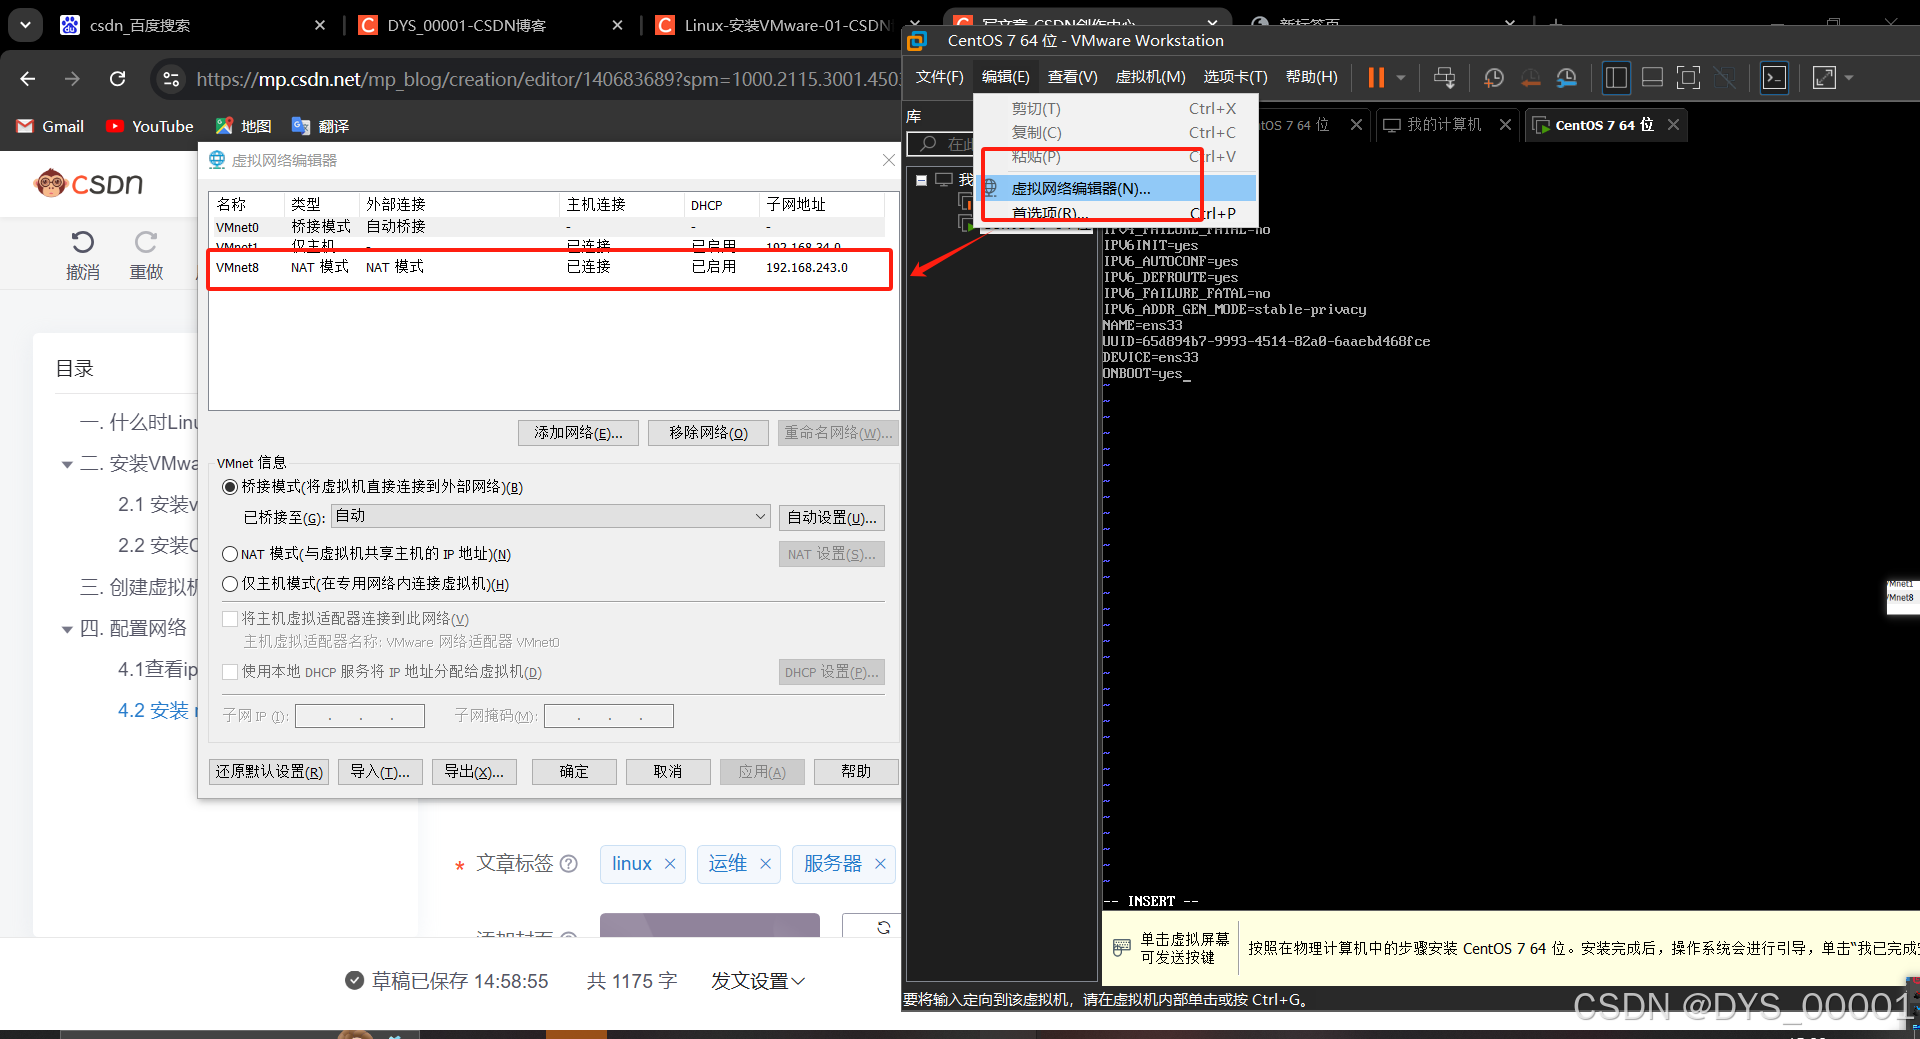Open the YouTube bookmark

[x=150, y=126]
